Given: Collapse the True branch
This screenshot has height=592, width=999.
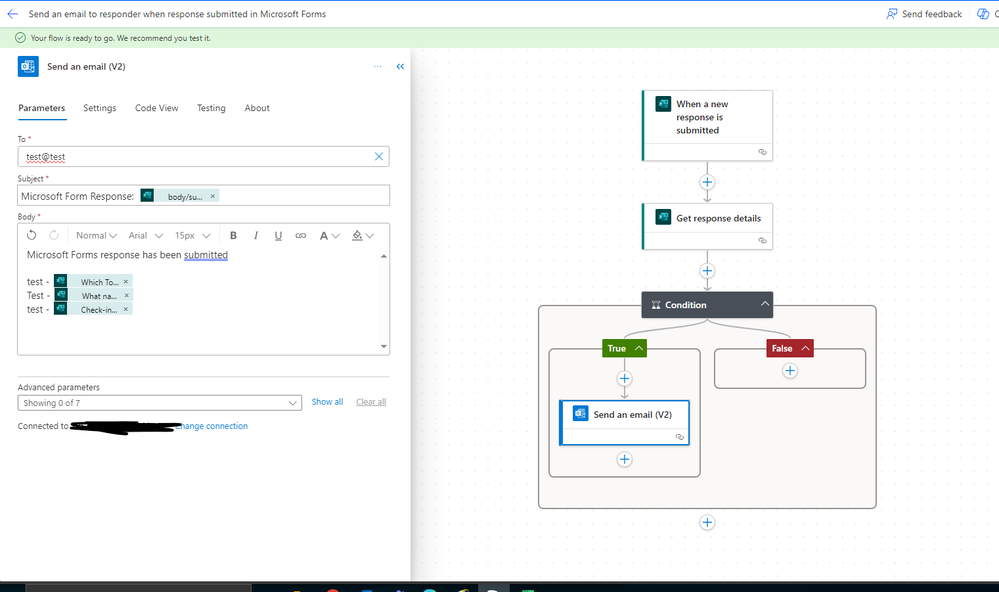Looking at the screenshot, I should click(x=638, y=349).
